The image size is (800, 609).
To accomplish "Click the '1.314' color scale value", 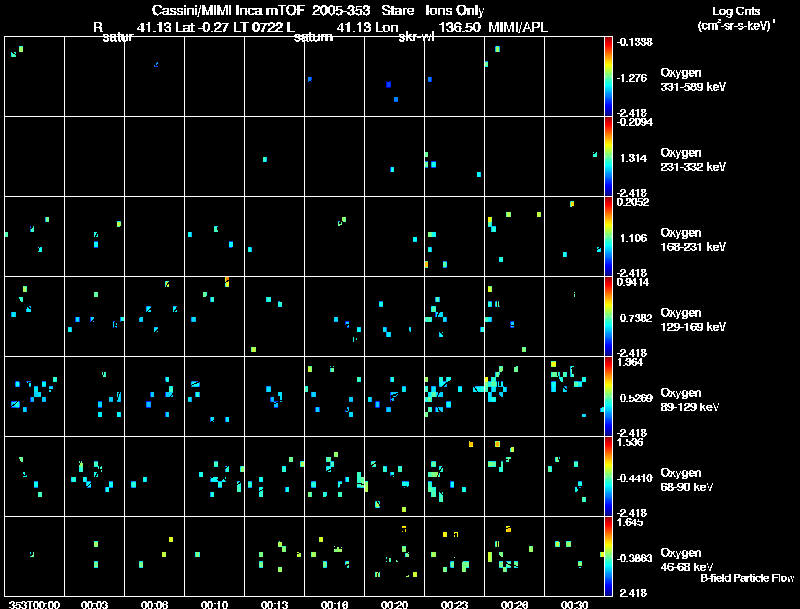I will 633,158.
